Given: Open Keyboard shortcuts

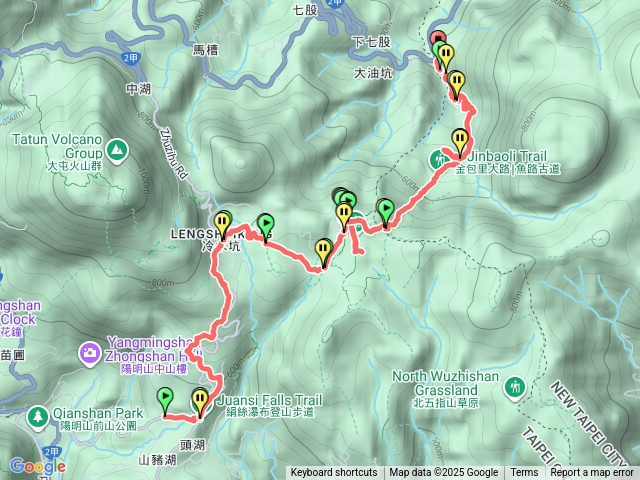Looking at the screenshot, I should click(x=334, y=473).
